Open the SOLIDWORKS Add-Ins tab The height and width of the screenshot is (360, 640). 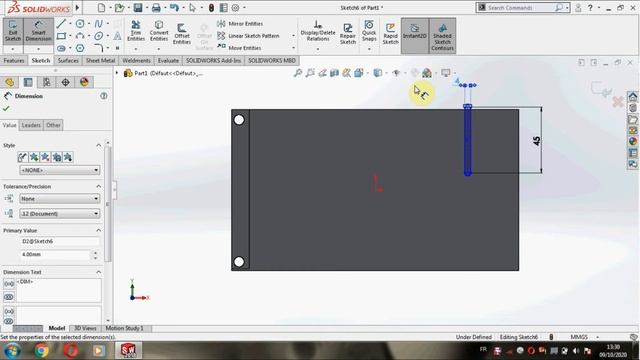point(213,60)
